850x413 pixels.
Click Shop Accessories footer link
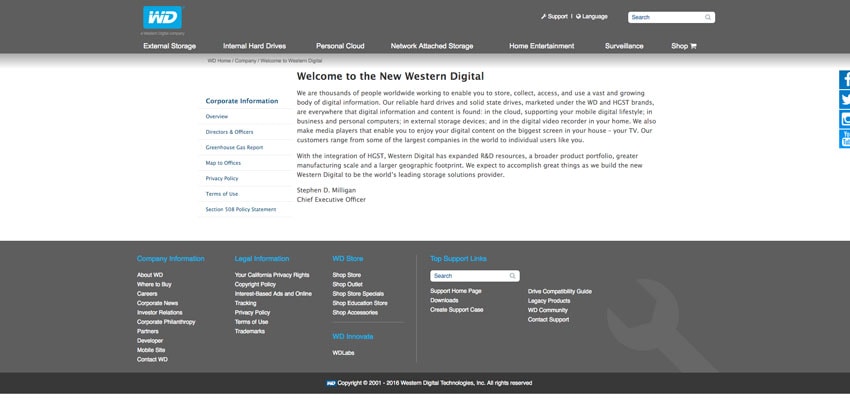[x=355, y=313]
